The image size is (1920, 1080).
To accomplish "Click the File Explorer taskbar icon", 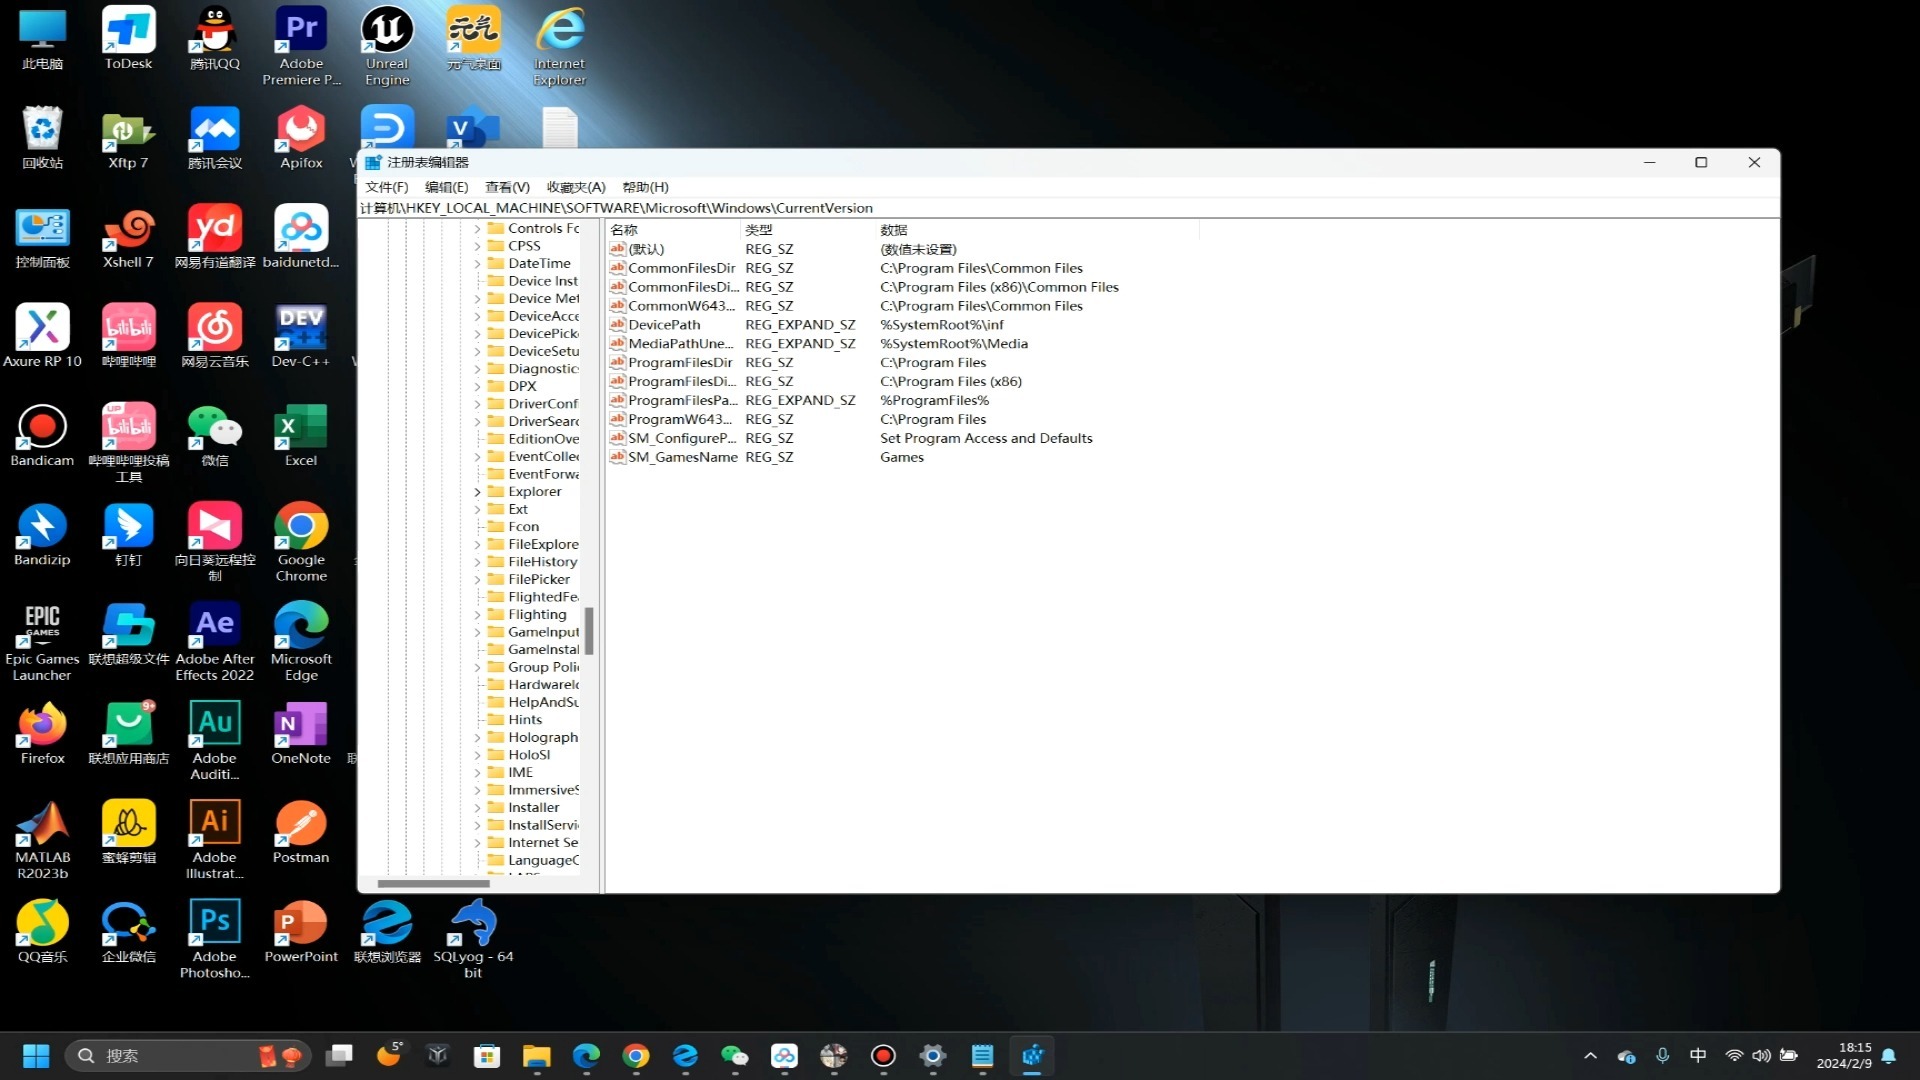I will pyautogui.click(x=537, y=1056).
